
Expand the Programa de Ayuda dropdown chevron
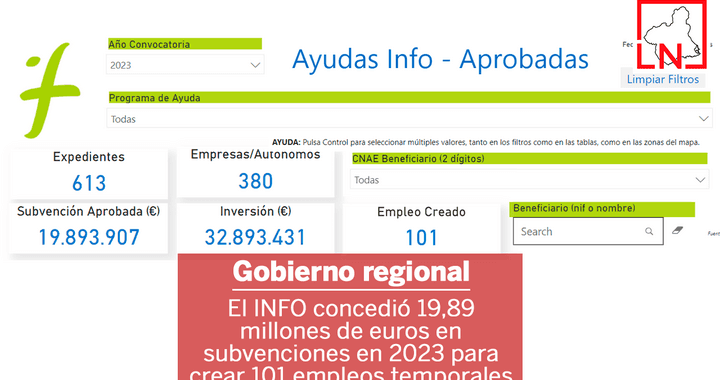pos(703,119)
